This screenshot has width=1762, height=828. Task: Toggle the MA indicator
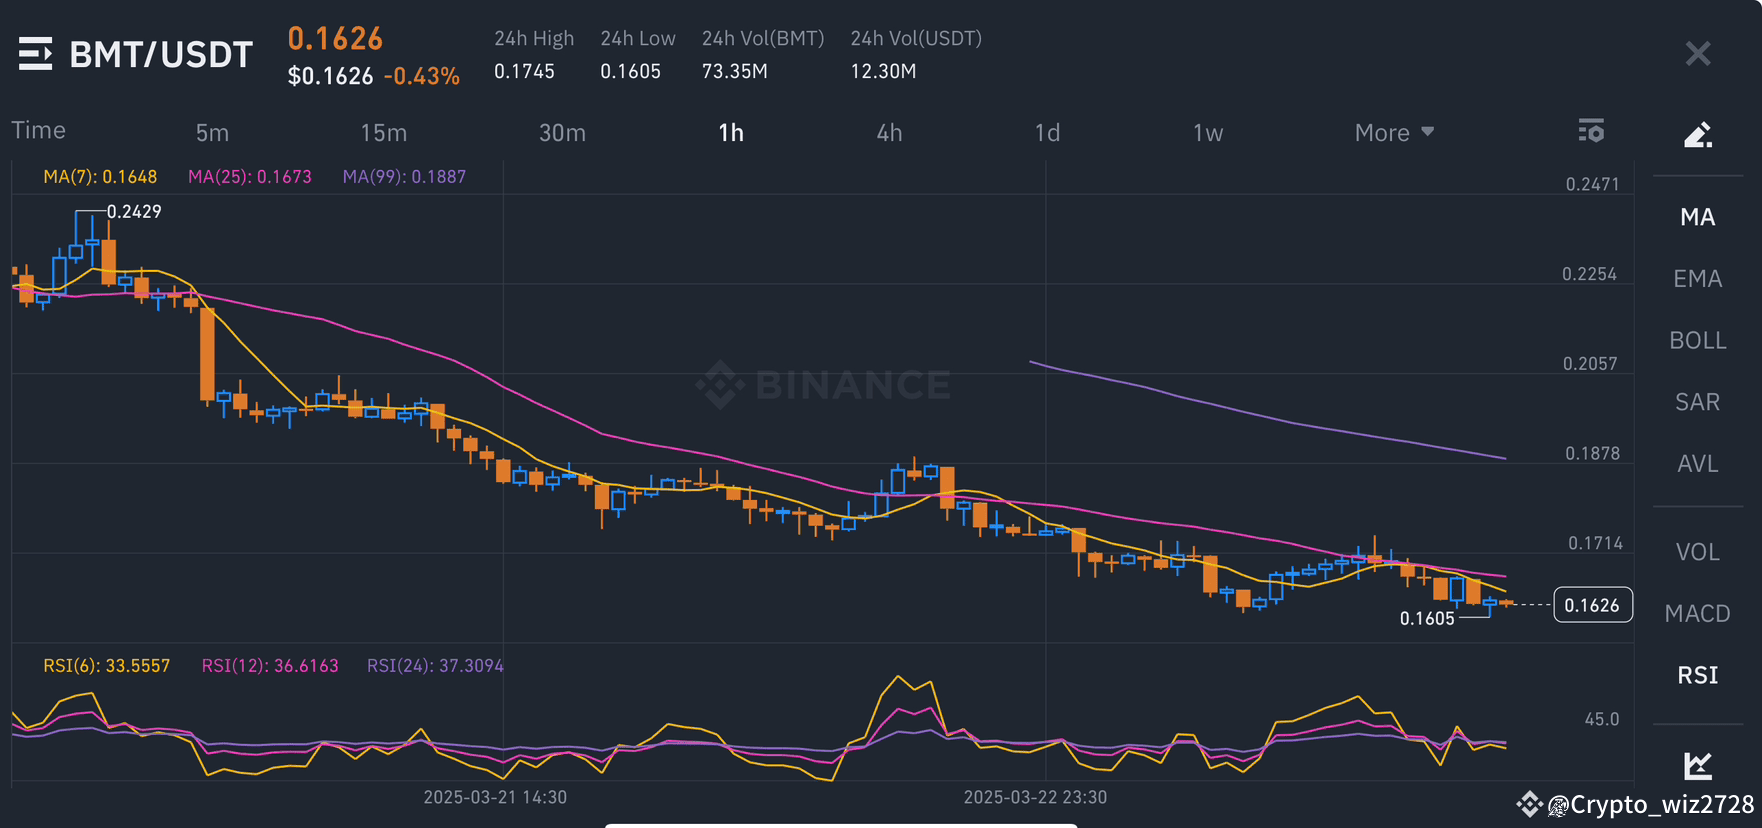(x=1698, y=217)
